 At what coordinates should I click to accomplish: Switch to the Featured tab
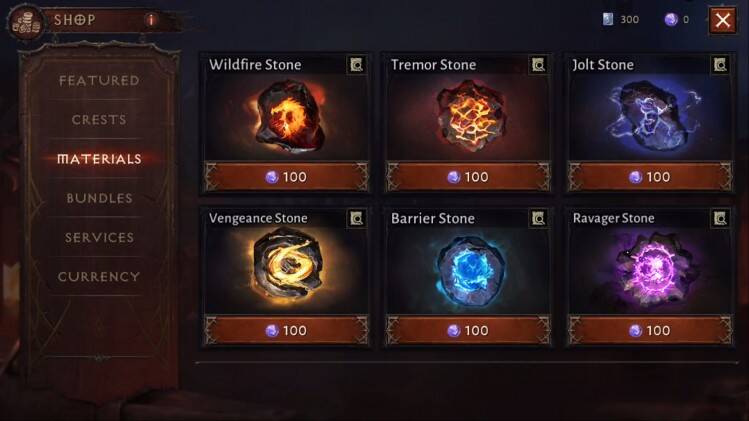pos(99,80)
